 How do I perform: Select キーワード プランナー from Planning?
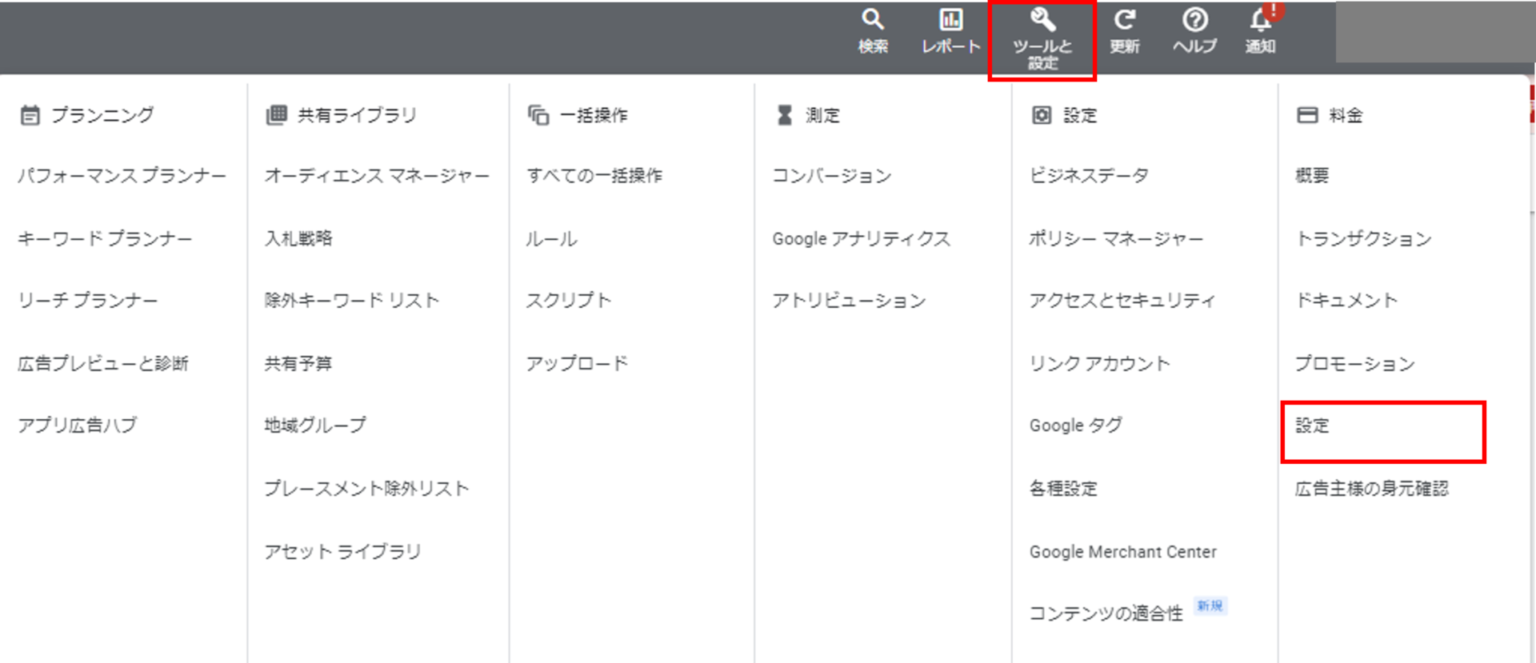point(105,239)
